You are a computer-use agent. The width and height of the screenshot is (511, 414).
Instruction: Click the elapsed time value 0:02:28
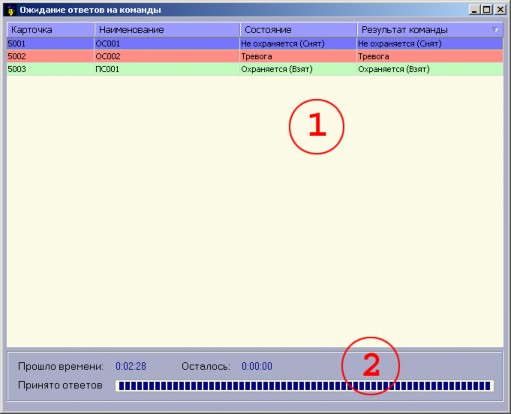[131, 366]
